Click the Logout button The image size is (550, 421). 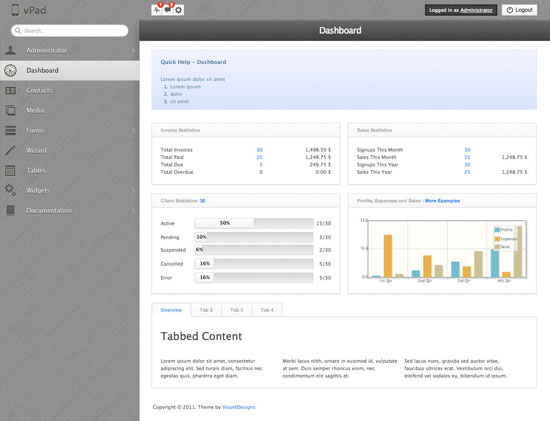click(x=519, y=10)
